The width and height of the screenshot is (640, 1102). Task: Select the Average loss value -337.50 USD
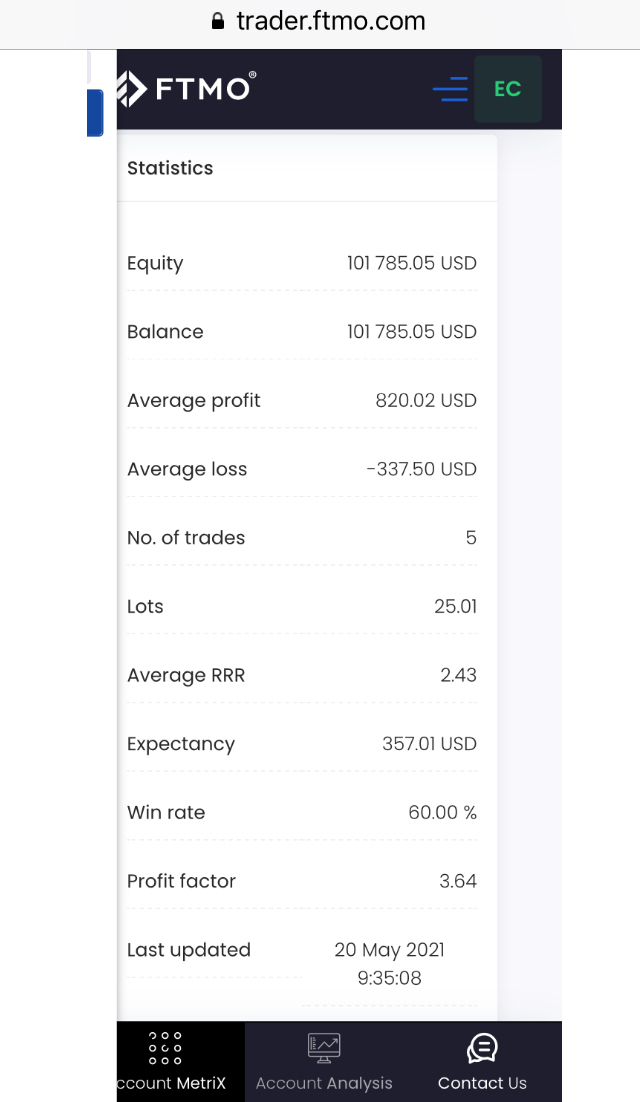point(421,469)
